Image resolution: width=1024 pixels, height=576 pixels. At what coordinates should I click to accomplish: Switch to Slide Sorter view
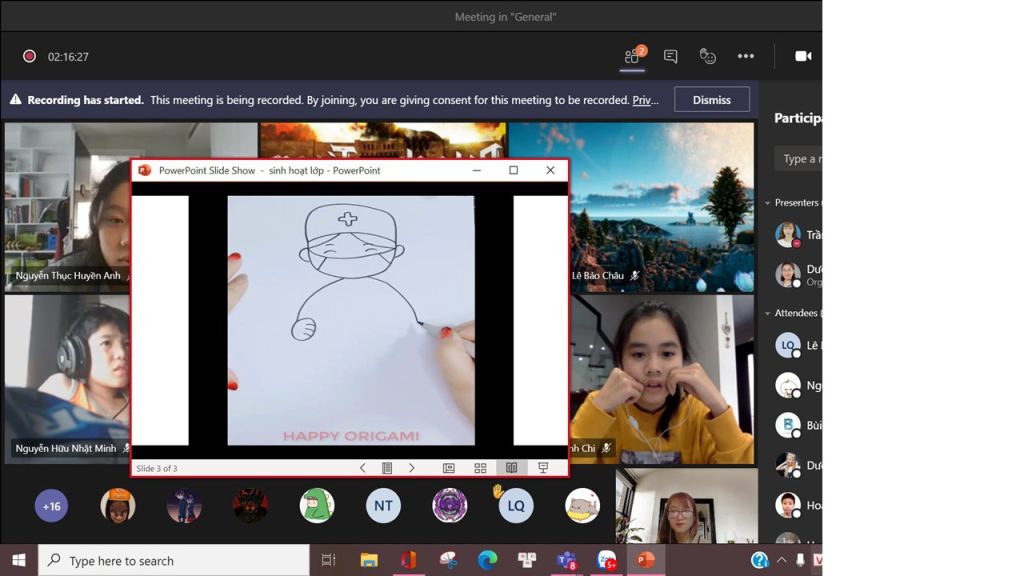pos(480,468)
